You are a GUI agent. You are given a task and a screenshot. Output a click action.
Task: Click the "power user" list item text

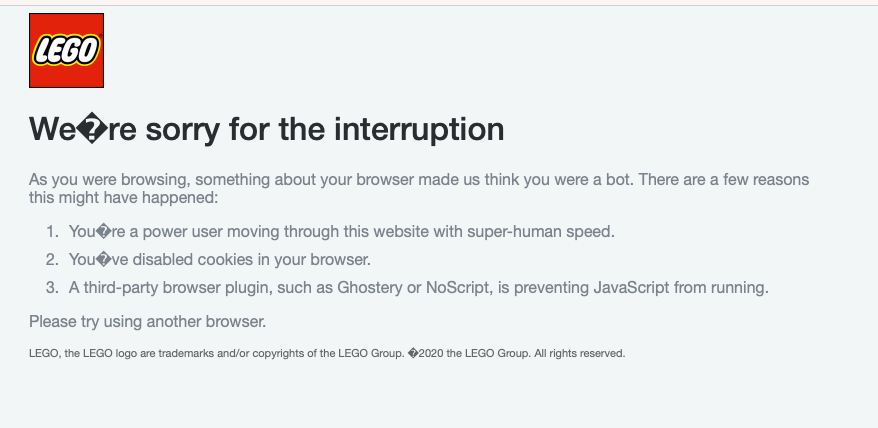pos(341,232)
